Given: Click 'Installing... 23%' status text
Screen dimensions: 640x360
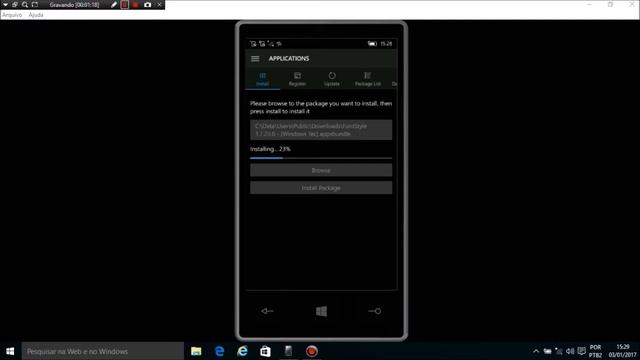Looking at the screenshot, I should click(x=271, y=149).
